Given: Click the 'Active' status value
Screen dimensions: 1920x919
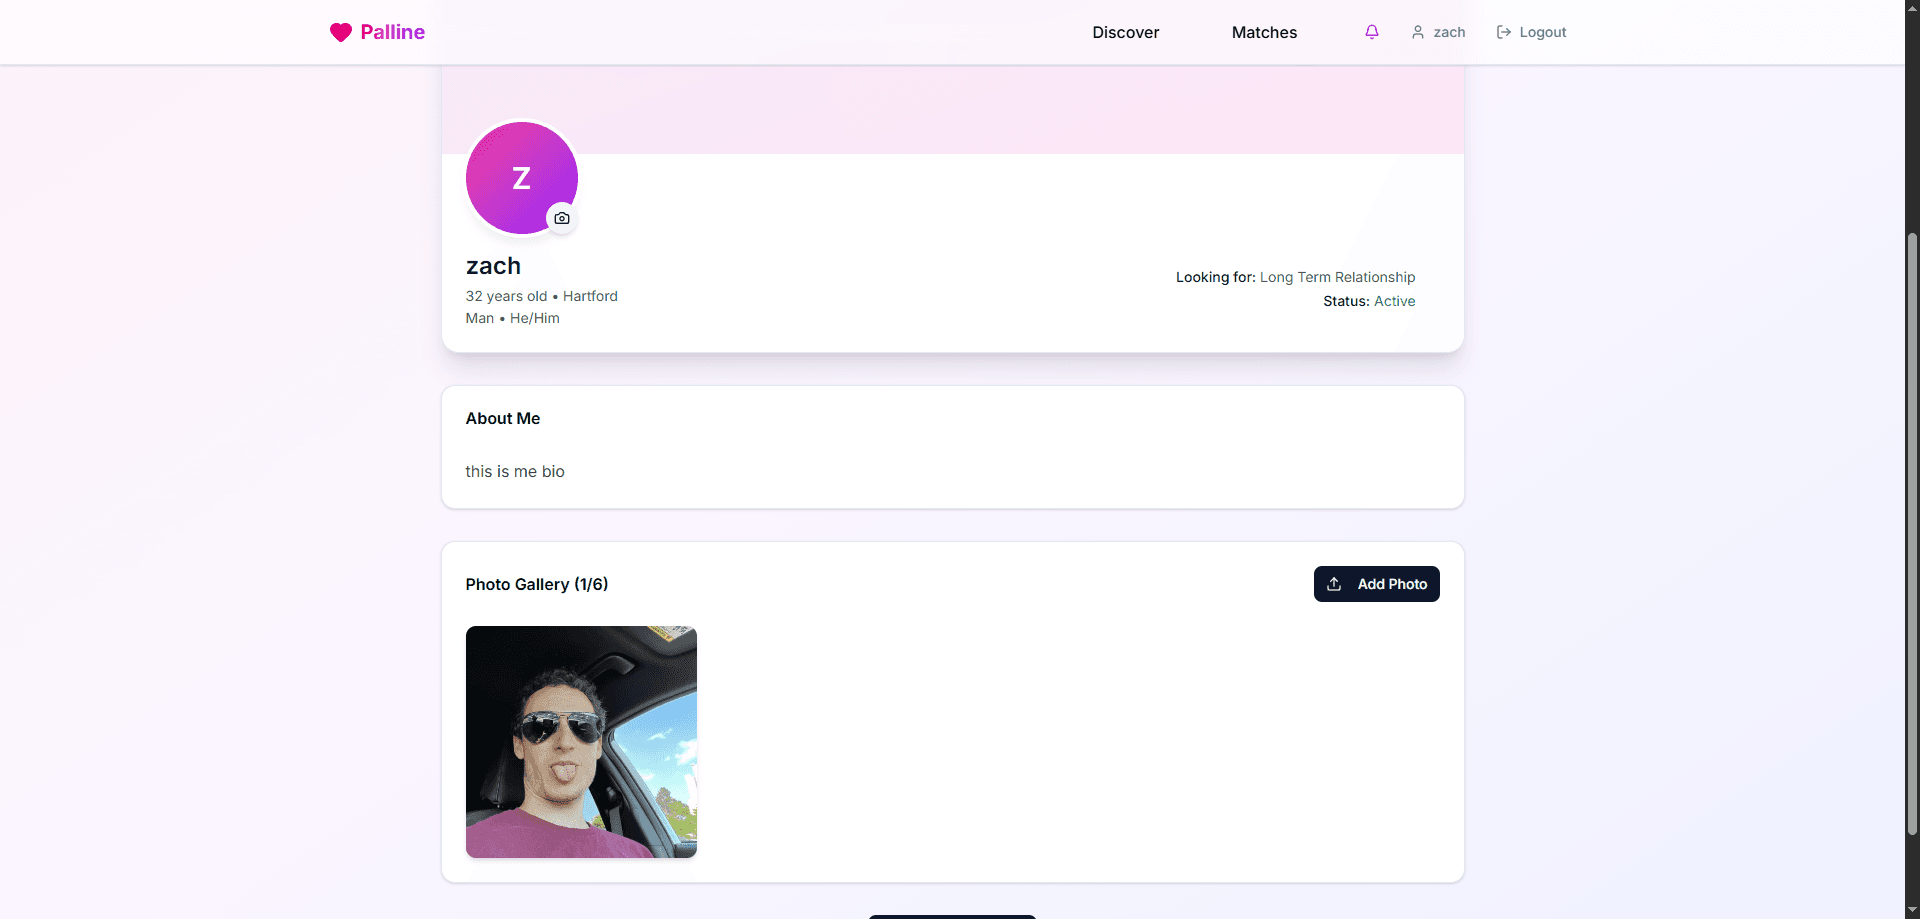Looking at the screenshot, I should tap(1394, 301).
